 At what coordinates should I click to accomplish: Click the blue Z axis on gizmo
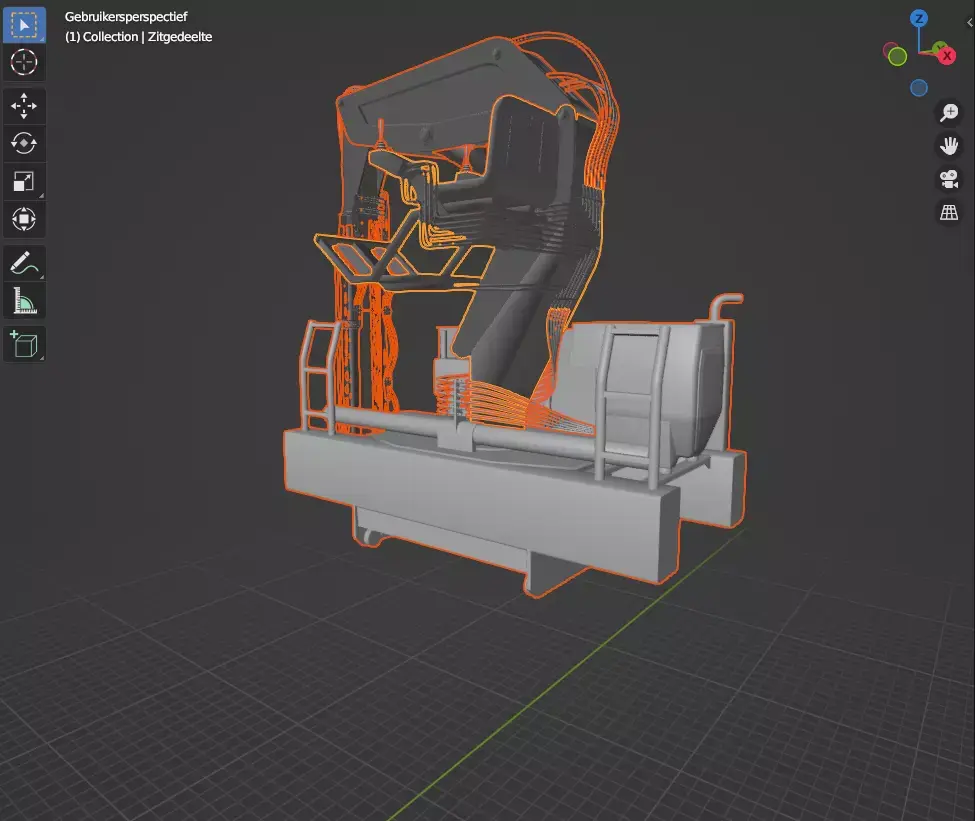coord(919,18)
